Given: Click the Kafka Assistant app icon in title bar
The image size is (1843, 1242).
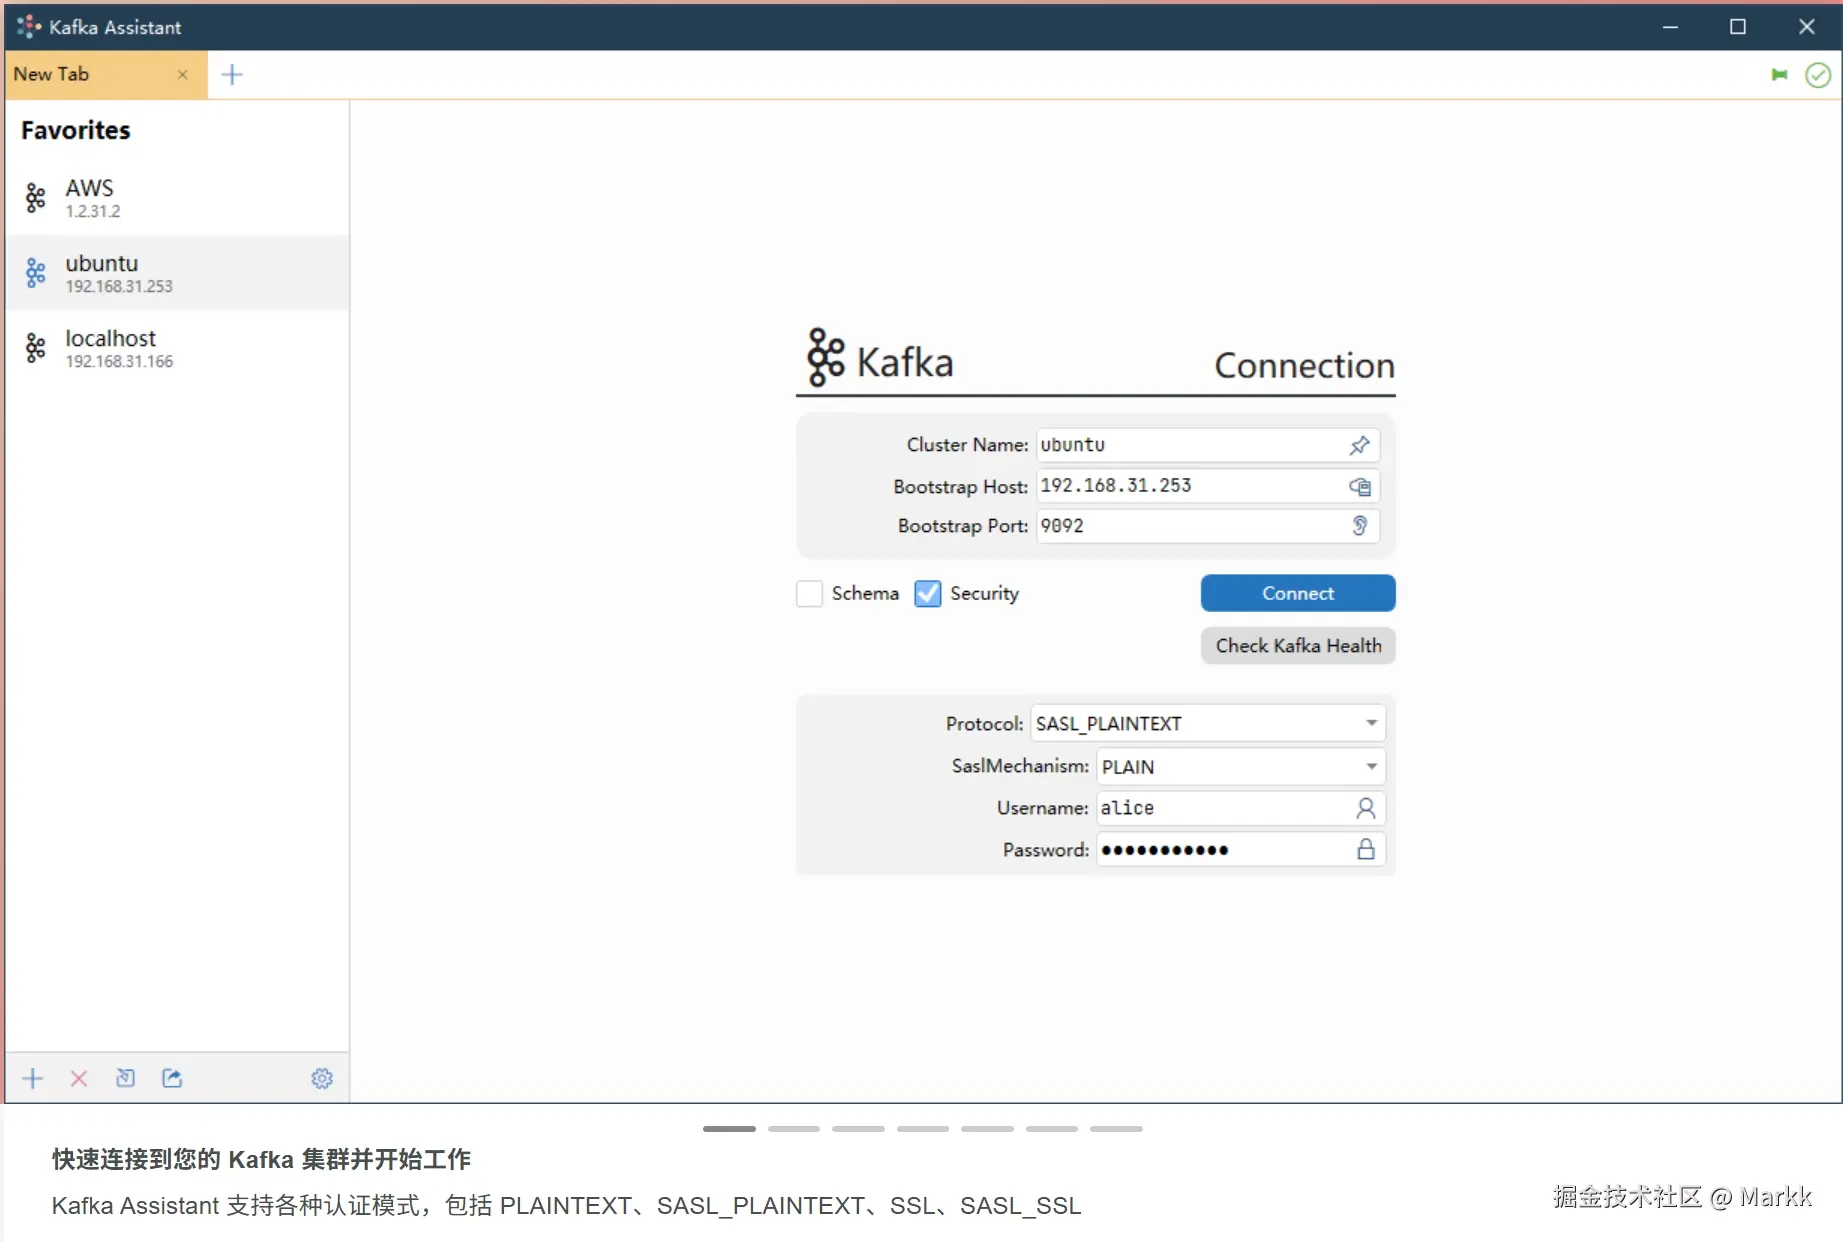Looking at the screenshot, I should click(28, 27).
